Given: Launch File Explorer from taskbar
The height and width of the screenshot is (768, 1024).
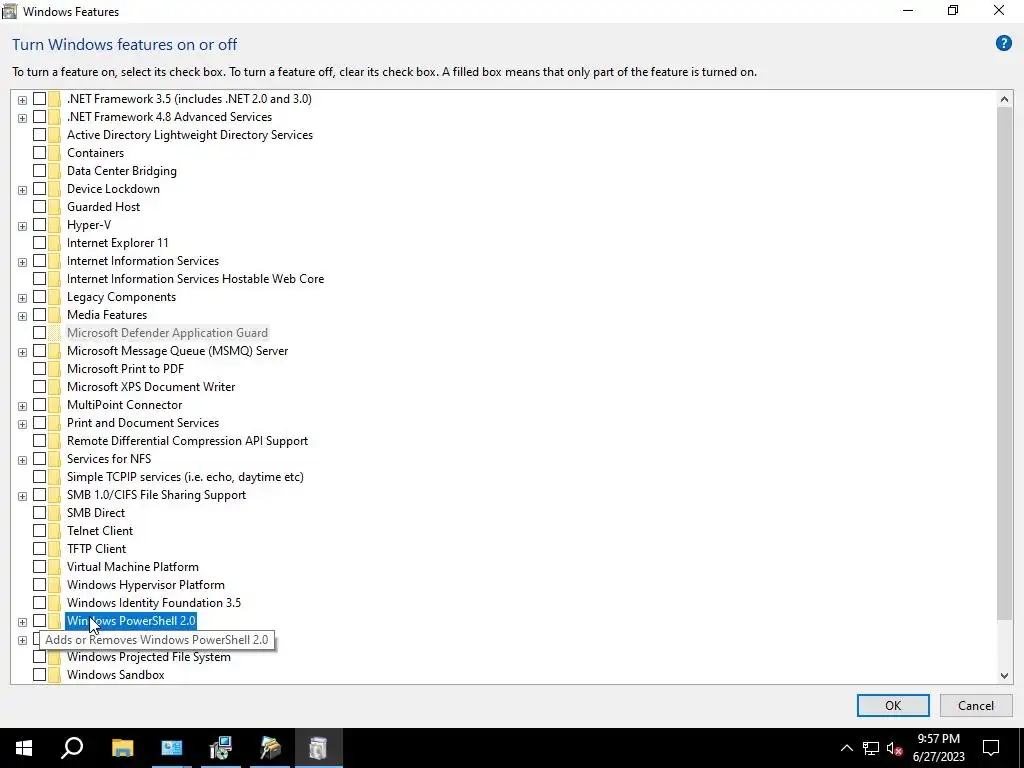Looking at the screenshot, I should pos(122,748).
